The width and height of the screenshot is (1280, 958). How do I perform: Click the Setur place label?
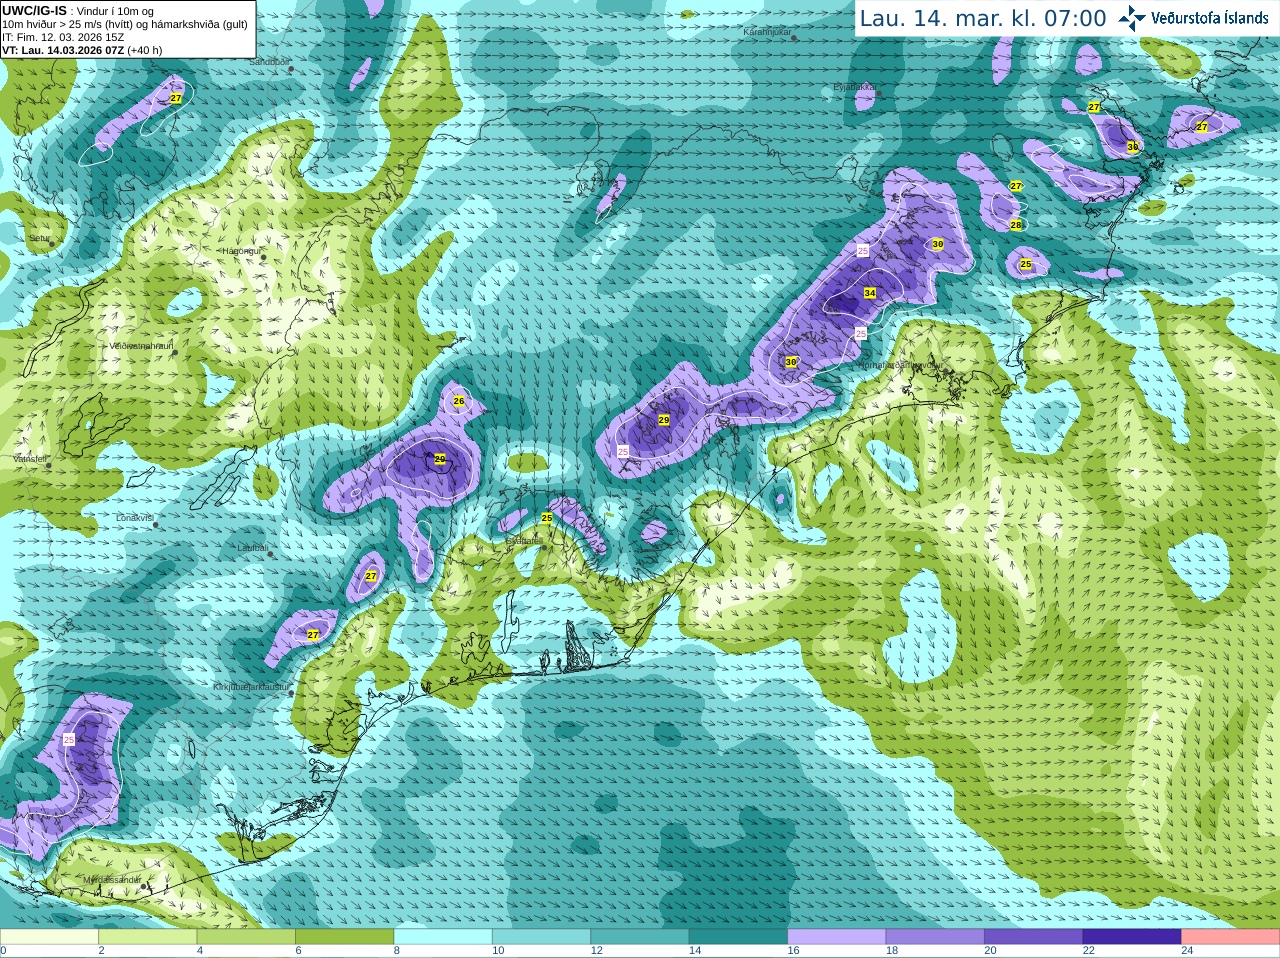tap(39, 239)
